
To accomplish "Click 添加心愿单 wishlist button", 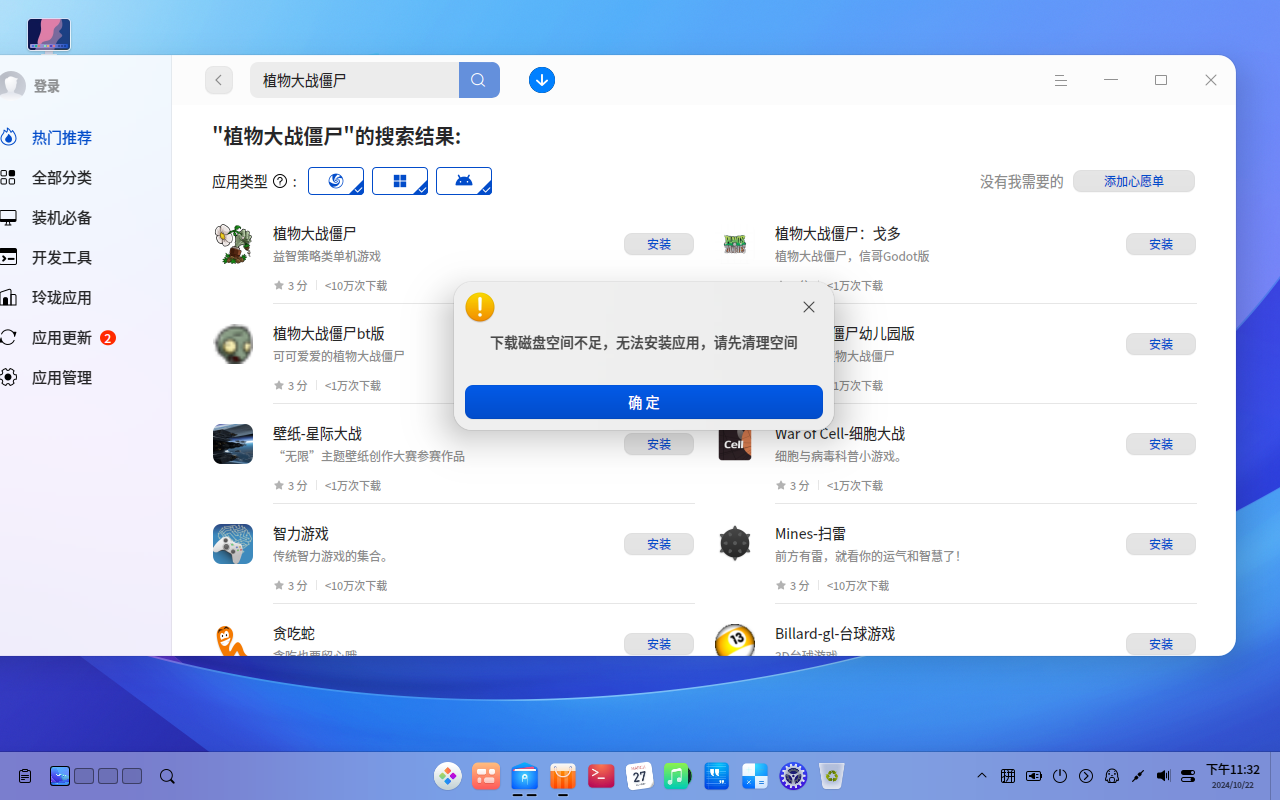I will [1134, 181].
